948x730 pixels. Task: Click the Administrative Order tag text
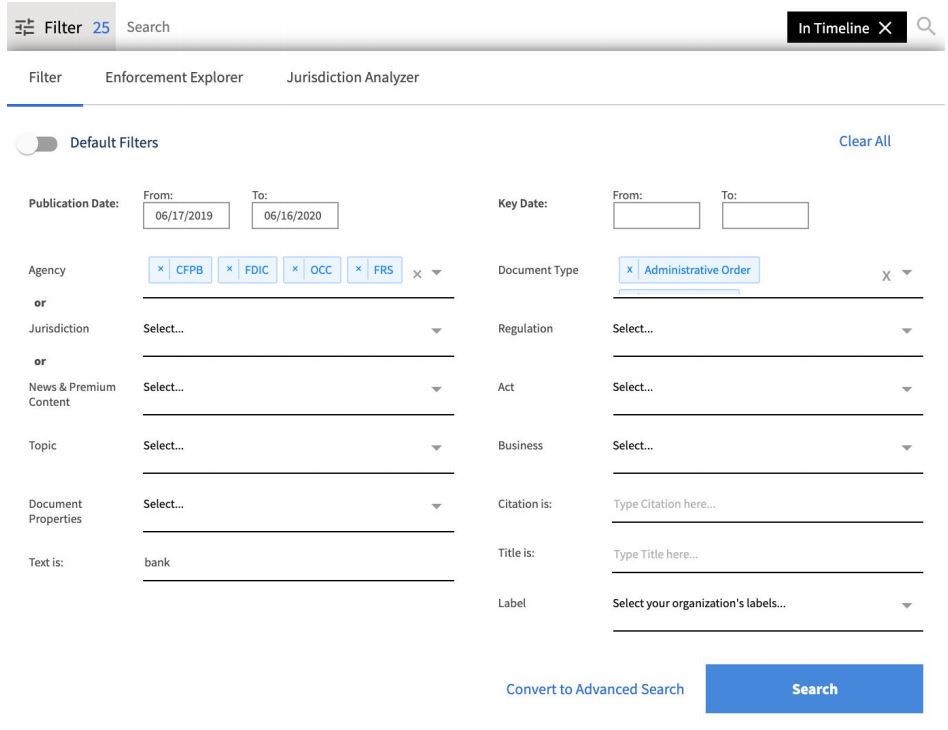click(697, 270)
